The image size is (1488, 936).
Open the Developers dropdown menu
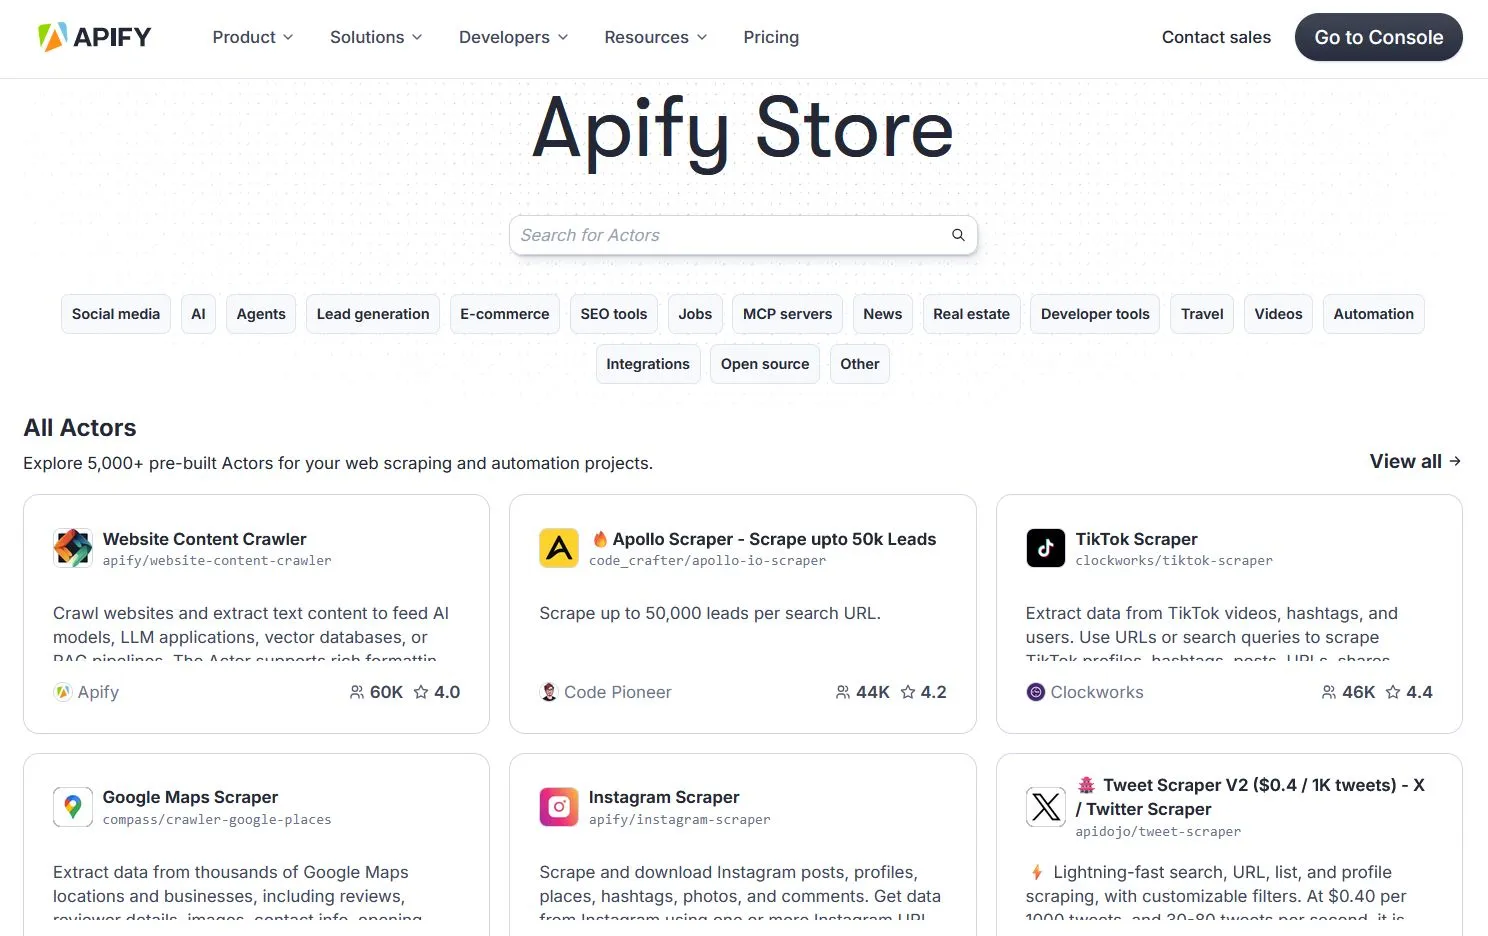coord(513,37)
